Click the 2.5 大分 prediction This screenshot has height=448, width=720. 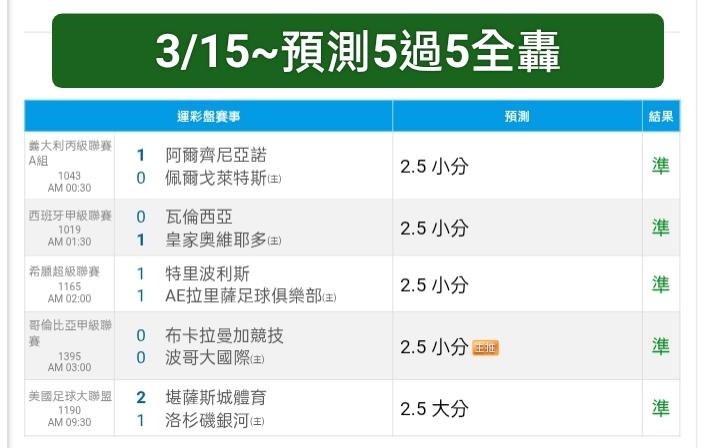(434, 409)
